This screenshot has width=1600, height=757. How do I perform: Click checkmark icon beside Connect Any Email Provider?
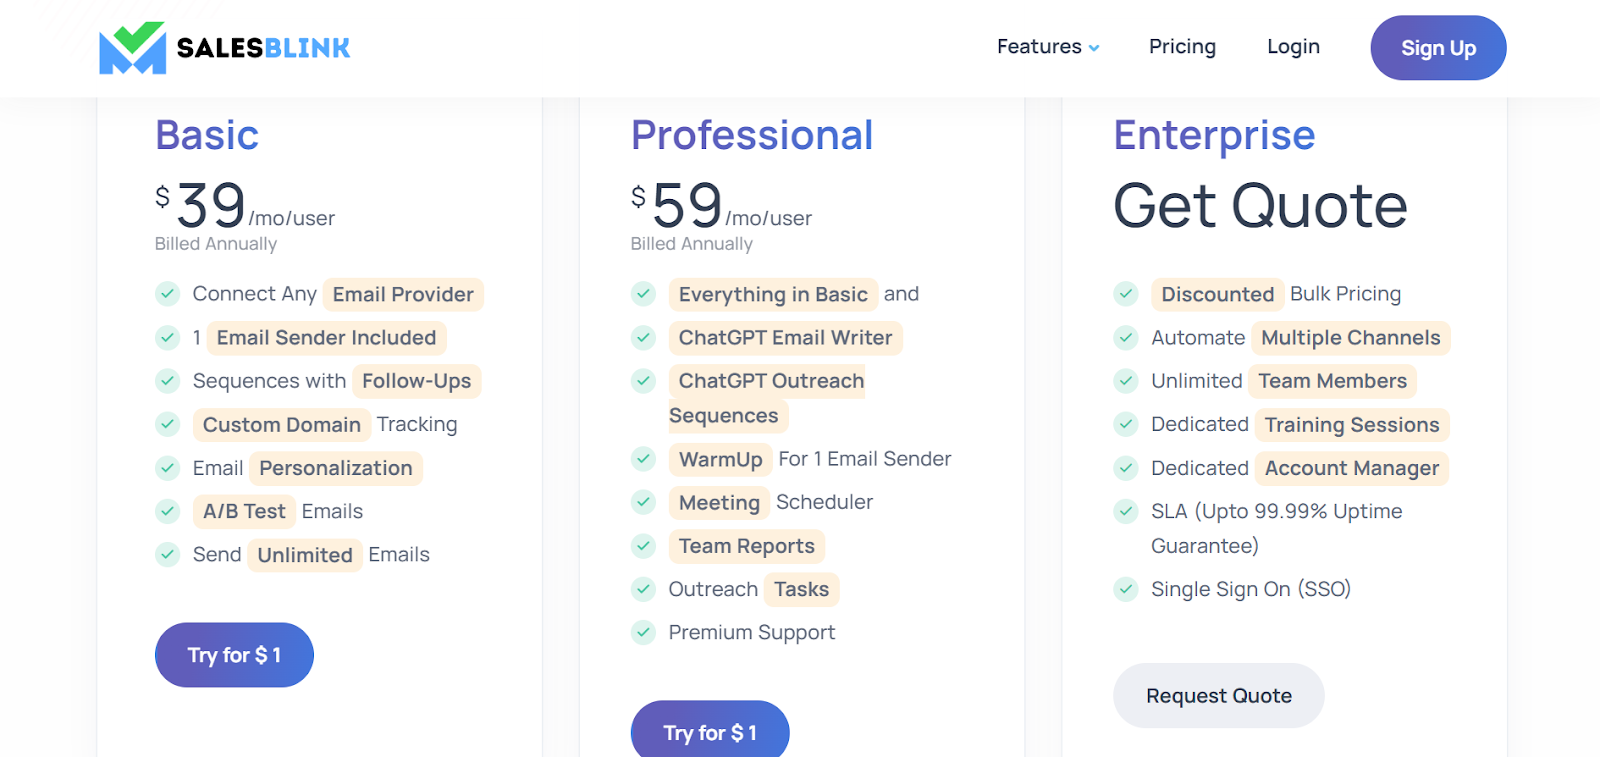[167, 294]
